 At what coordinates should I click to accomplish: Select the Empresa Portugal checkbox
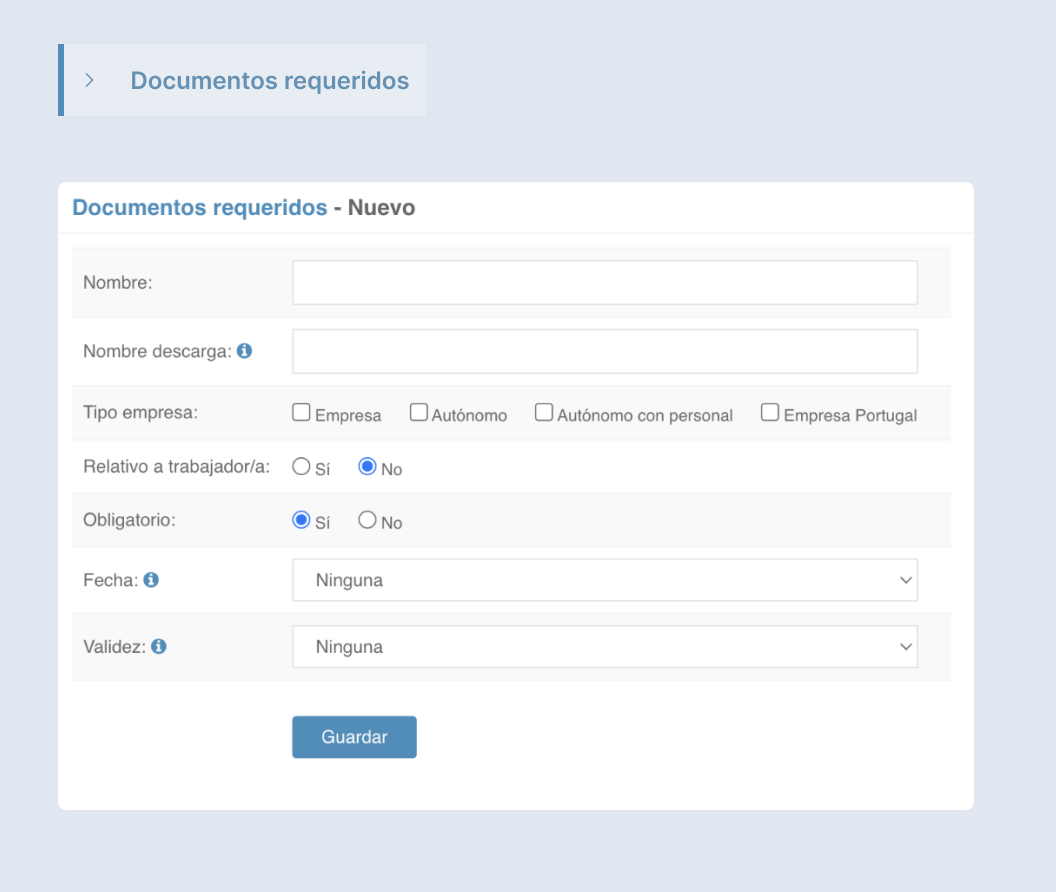point(770,412)
